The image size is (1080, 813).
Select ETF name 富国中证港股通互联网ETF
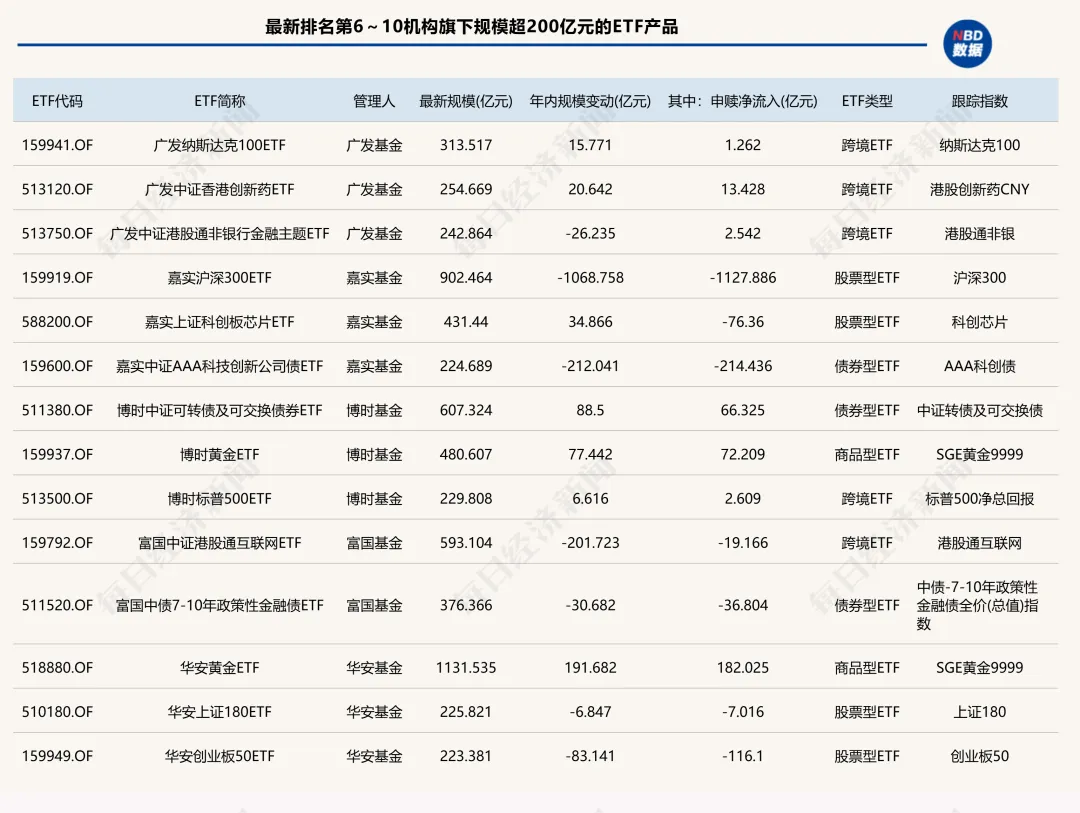(x=220, y=542)
